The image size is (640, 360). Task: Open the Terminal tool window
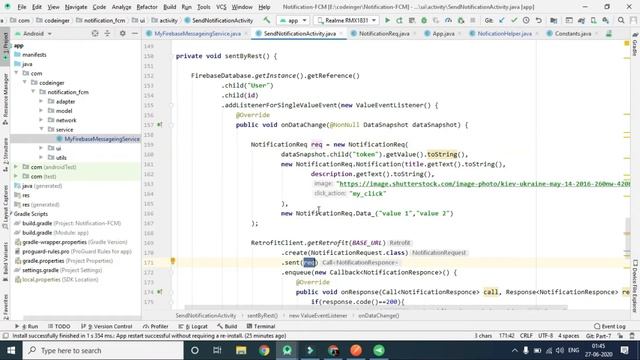[261, 327]
